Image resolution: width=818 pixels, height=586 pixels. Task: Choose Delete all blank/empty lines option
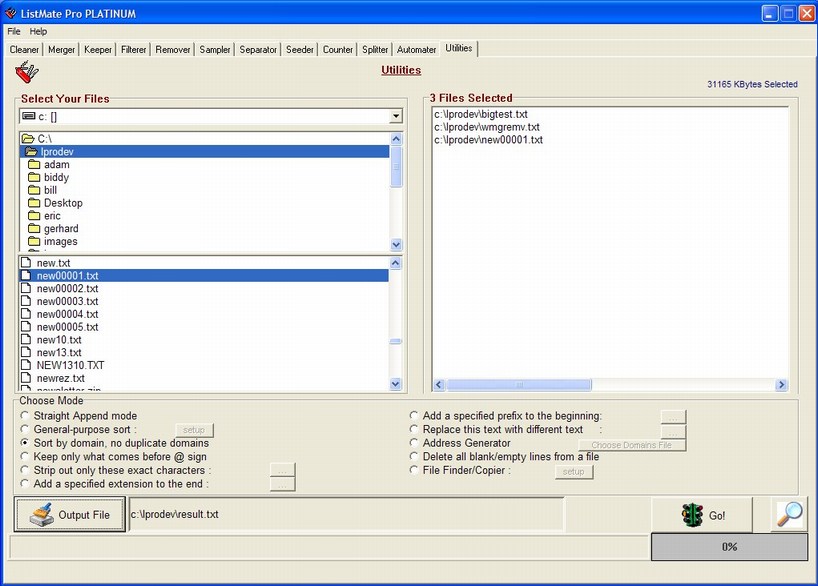pos(415,457)
